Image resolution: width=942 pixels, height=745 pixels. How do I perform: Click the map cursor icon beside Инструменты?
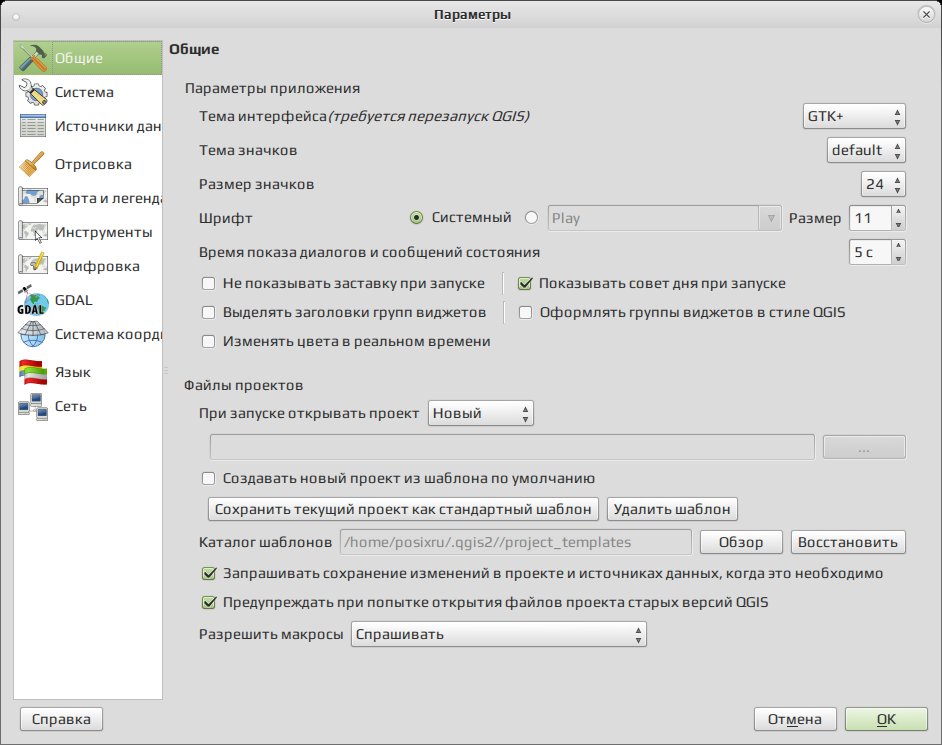(33, 232)
